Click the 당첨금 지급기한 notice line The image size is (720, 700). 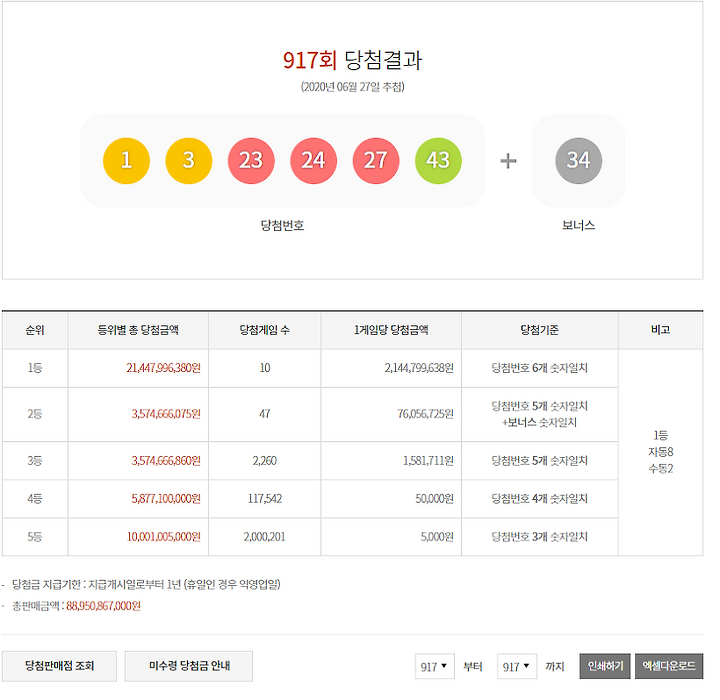146,585
